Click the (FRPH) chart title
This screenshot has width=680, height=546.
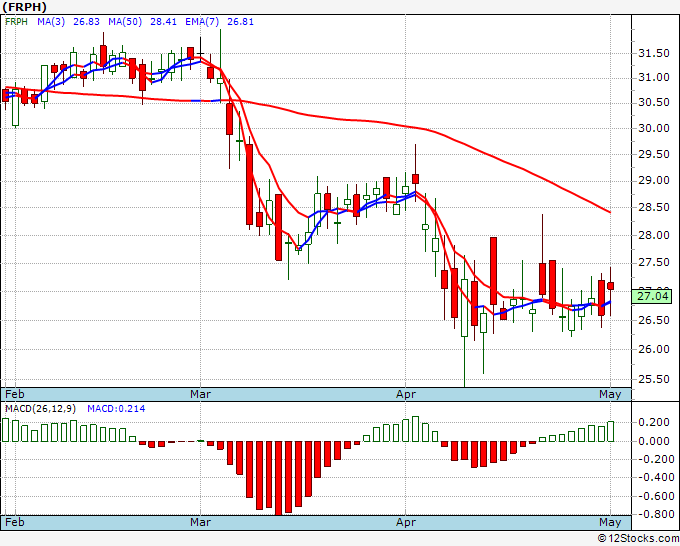25,7
